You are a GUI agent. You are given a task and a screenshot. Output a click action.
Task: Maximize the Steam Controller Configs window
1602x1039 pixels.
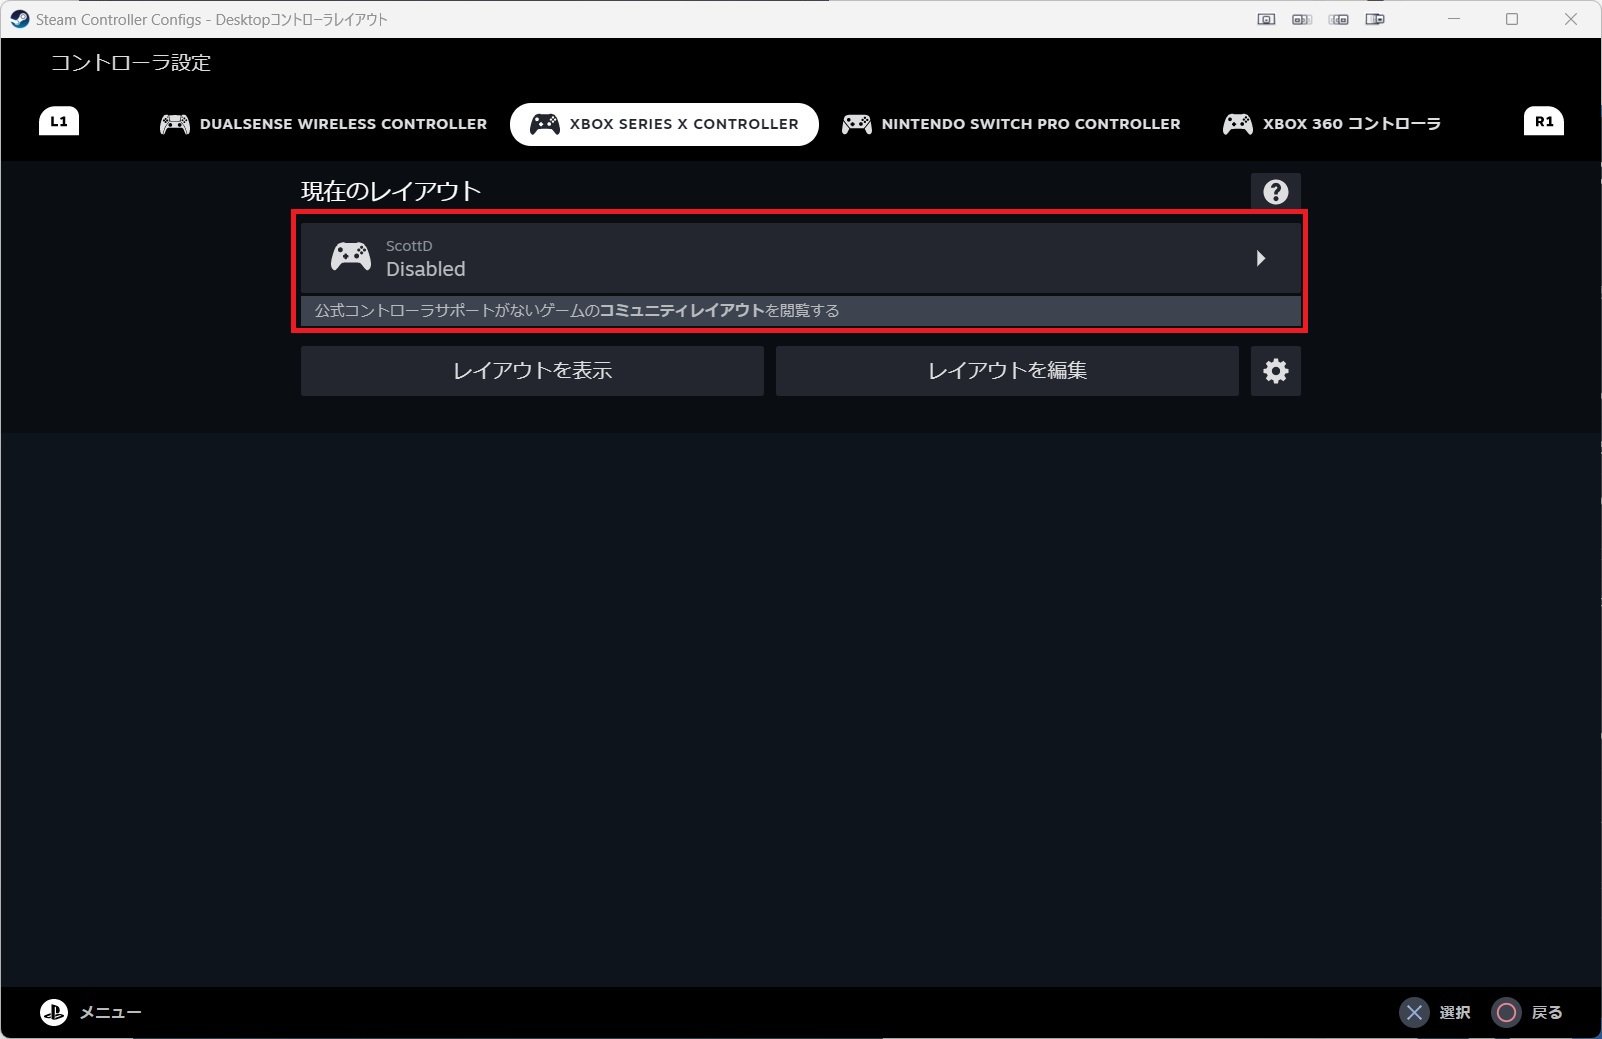point(1512,19)
